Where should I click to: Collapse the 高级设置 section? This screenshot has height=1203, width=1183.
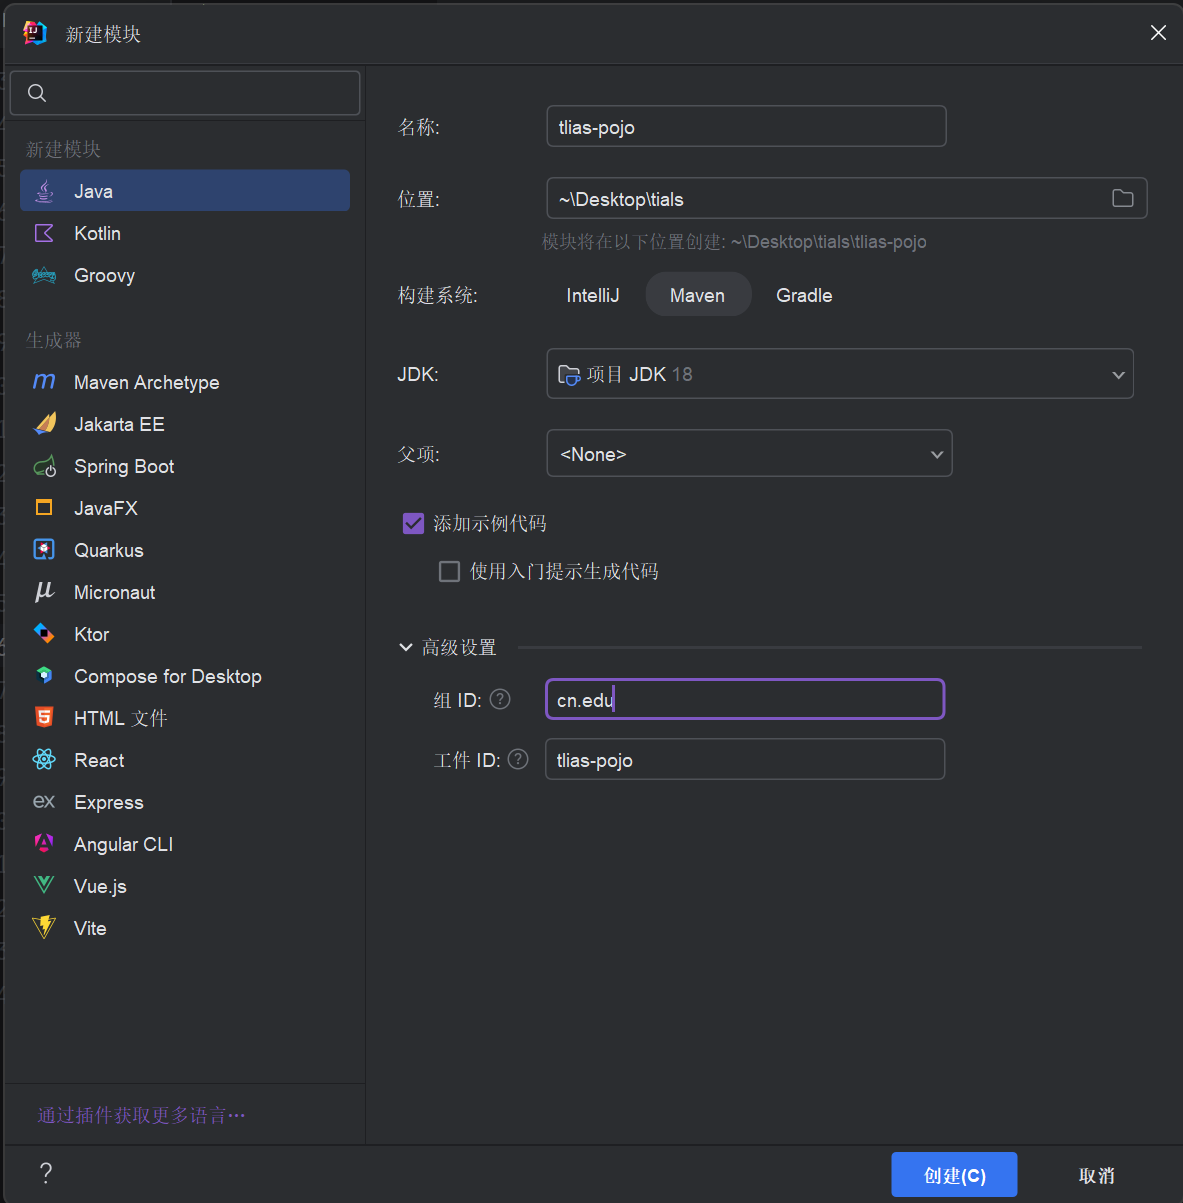pyautogui.click(x=406, y=647)
